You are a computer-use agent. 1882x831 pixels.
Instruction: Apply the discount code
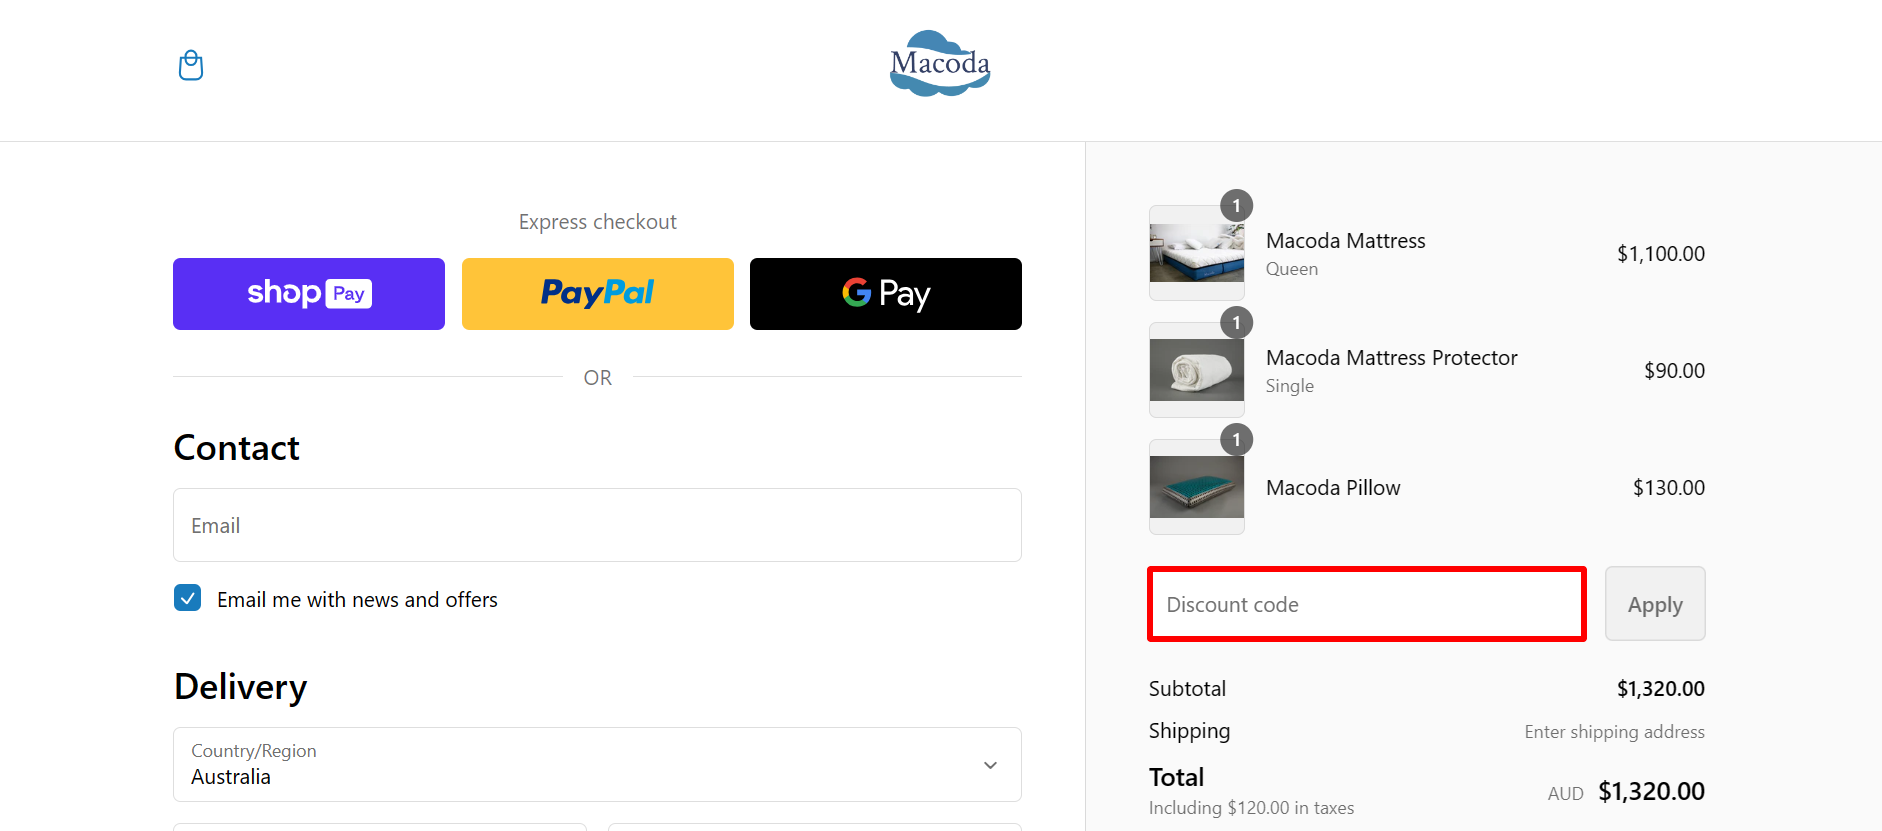pos(1655,604)
